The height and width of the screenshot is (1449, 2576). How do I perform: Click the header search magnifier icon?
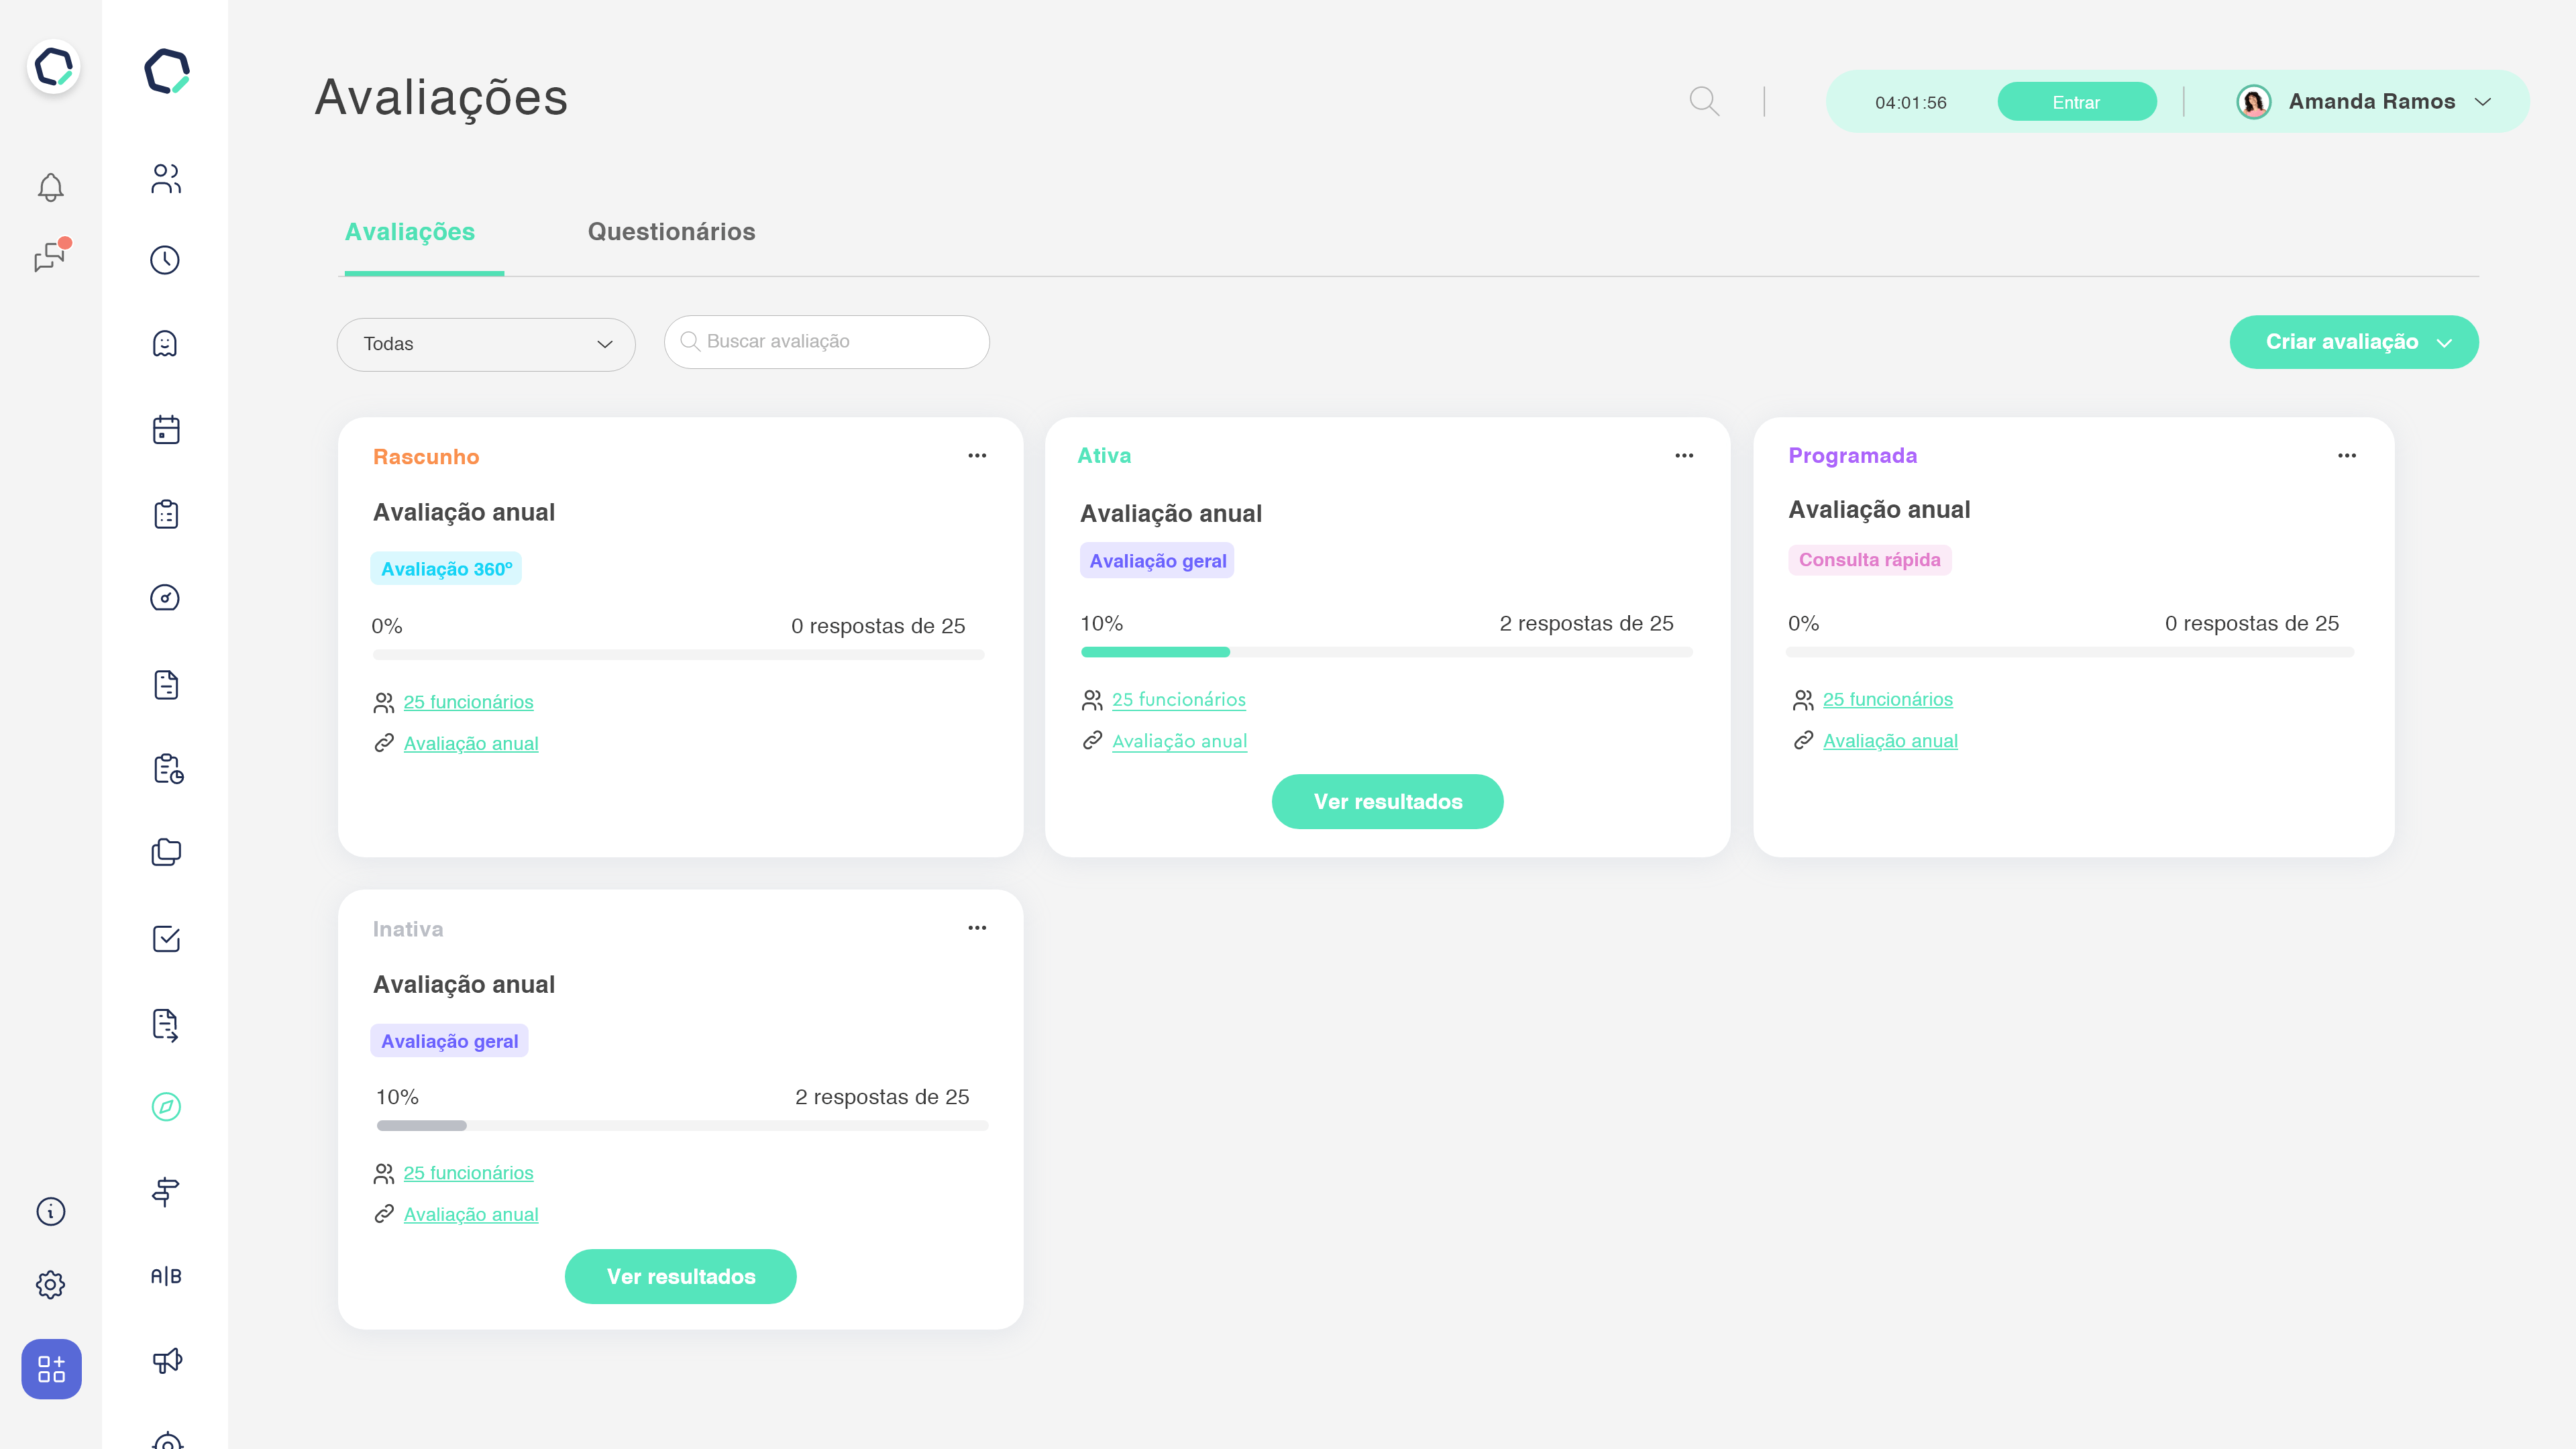(x=1704, y=101)
